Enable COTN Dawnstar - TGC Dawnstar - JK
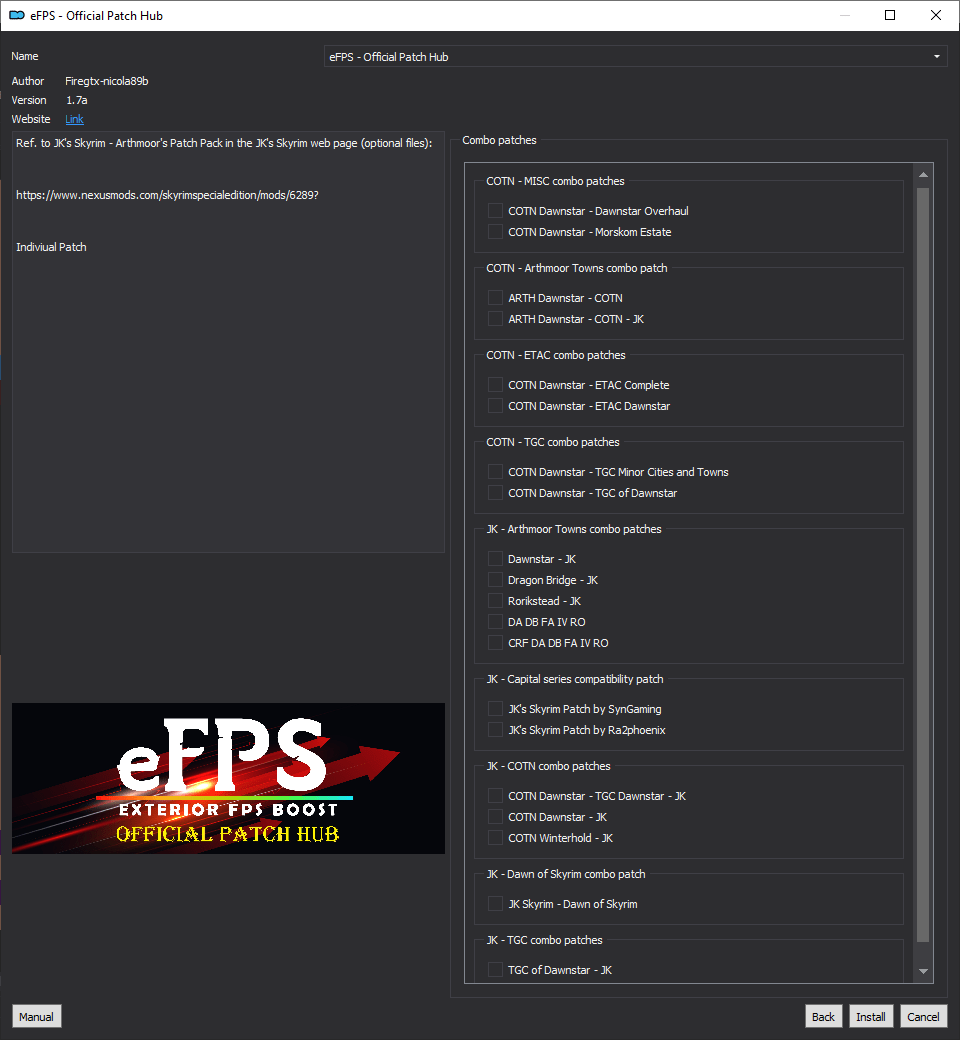Viewport: 960px width, 1040px height. click(495, 796)
